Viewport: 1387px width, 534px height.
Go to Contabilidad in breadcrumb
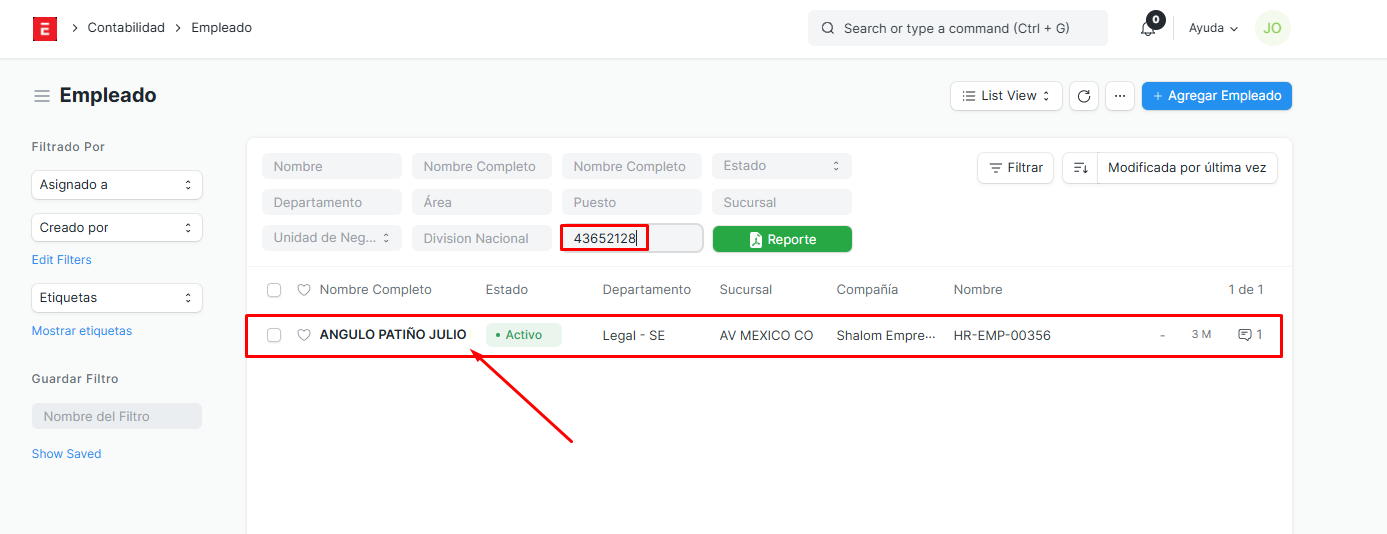click(x=126, y=28)
